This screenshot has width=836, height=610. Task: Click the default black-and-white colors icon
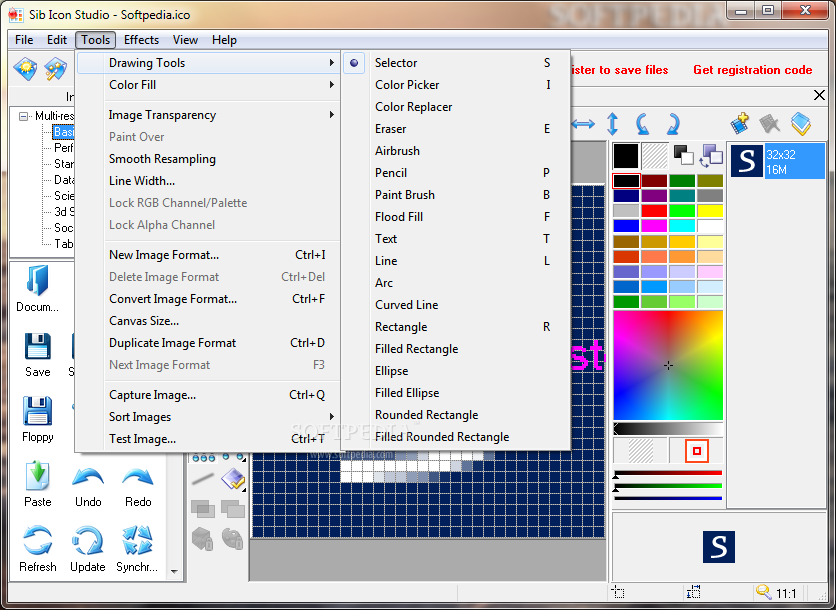(683, 155)
